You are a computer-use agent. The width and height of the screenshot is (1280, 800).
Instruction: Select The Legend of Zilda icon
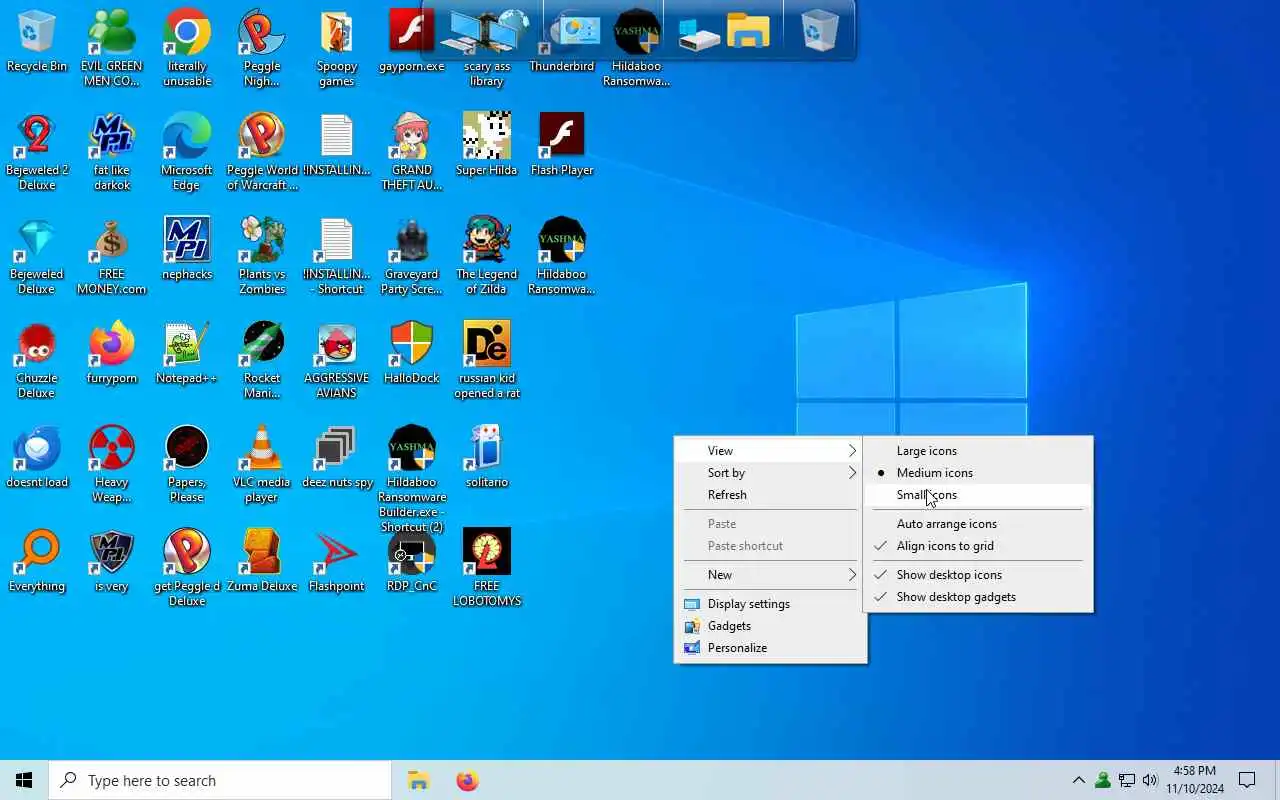tap(487, 256)
